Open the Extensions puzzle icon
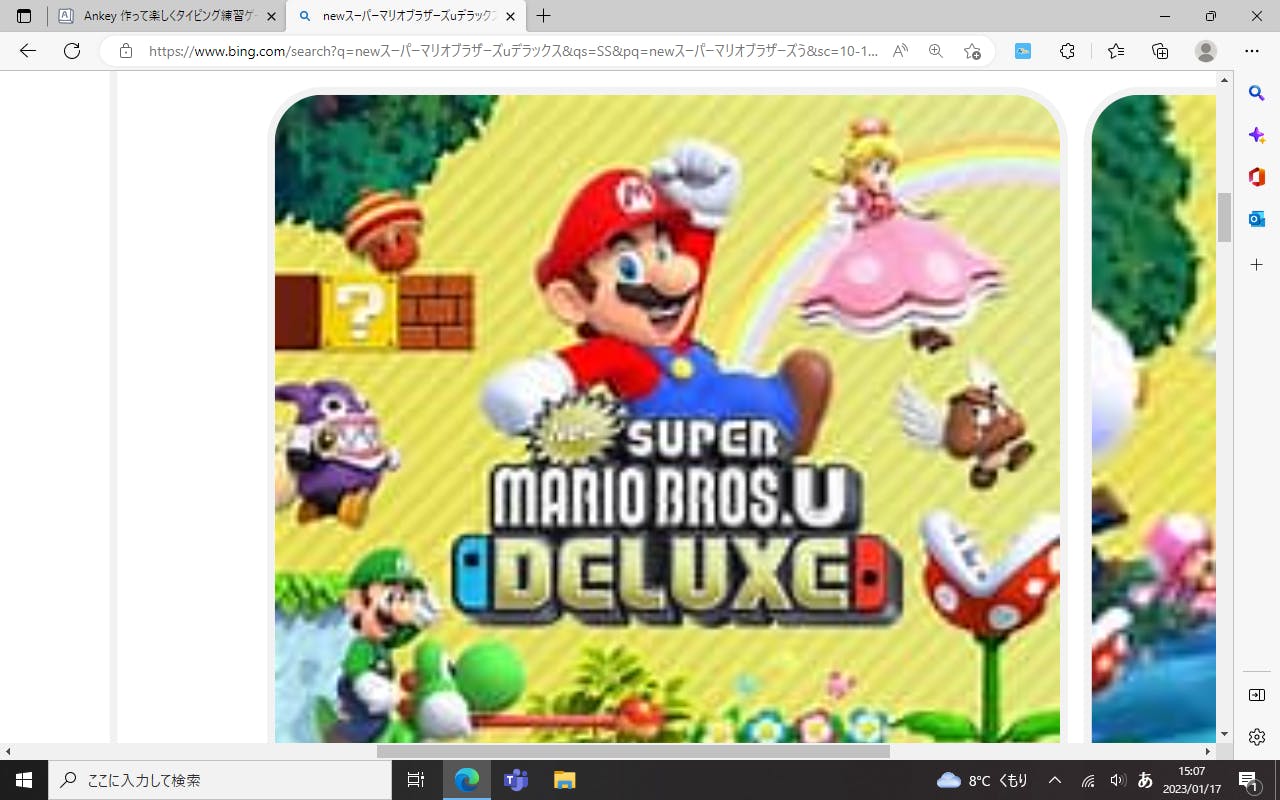The image size is (1280, 800). [x=1067, y=51]
